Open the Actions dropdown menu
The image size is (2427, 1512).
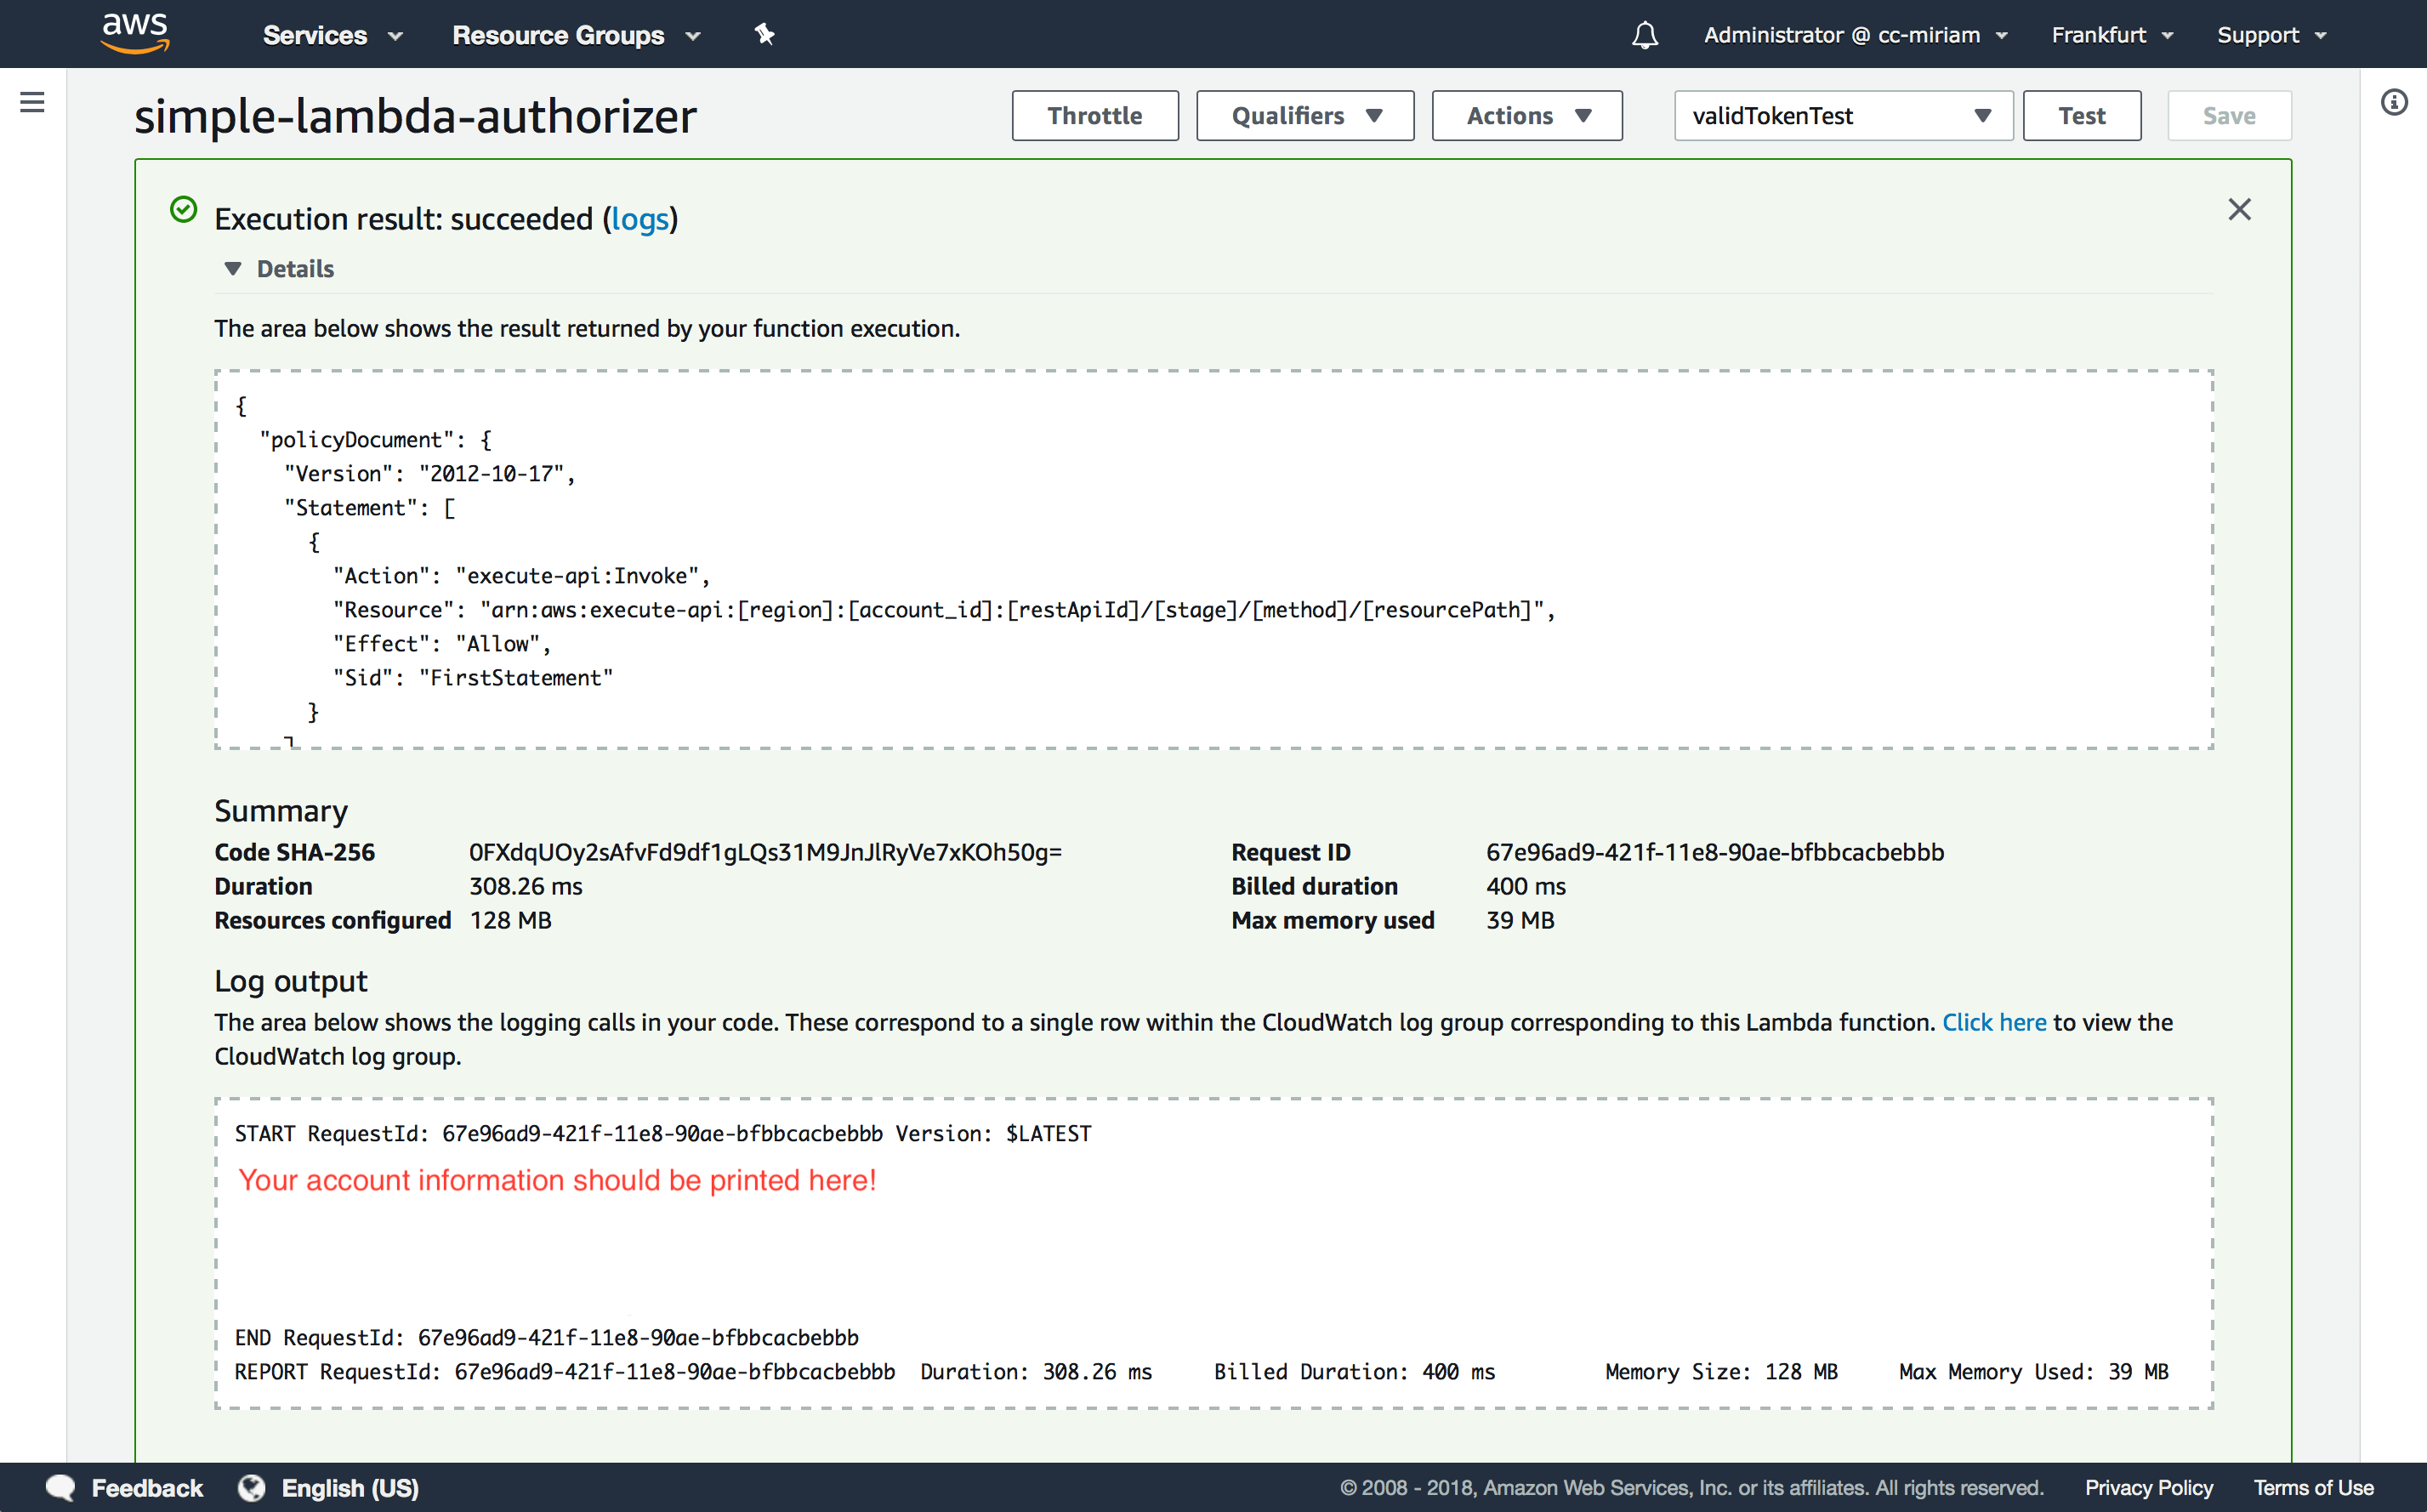point(1526,116)
